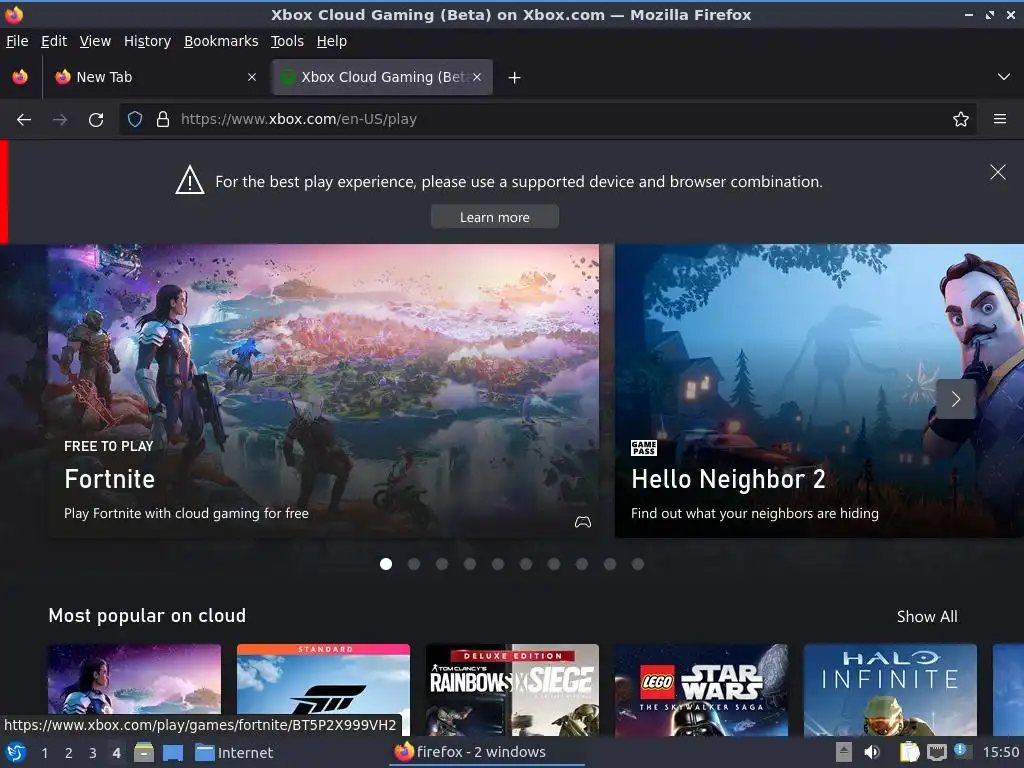This screenshot has height=768, width=1024.
Task: Expand the list all tabs dropdown
Action: point(1004,77)
